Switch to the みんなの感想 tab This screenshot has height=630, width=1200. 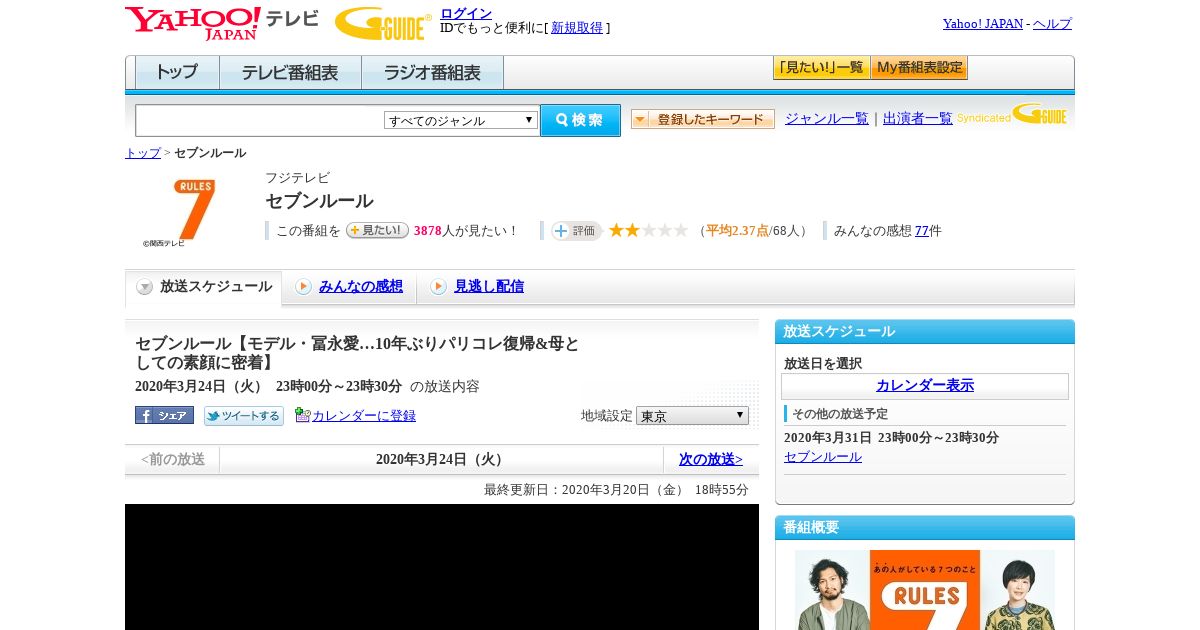click(361, 287)
